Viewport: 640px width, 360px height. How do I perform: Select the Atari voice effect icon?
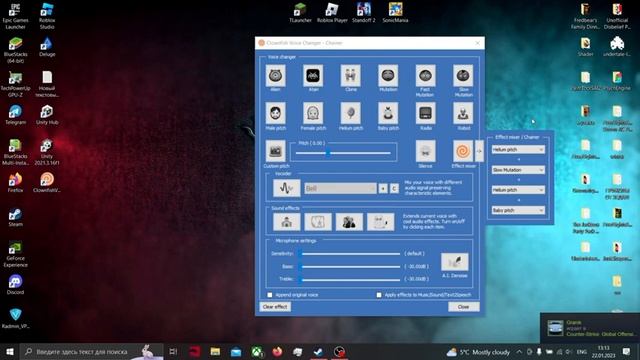click(313, 76)
